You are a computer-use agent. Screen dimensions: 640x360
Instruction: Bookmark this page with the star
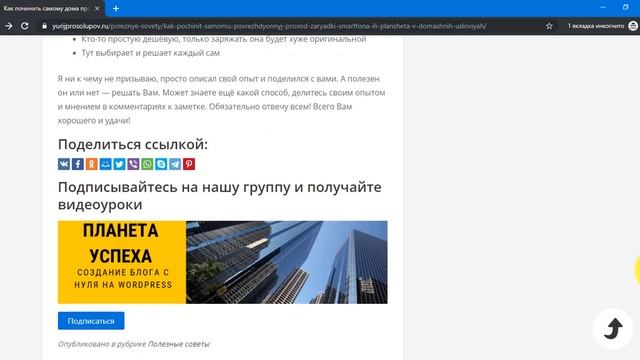[549, 26]
